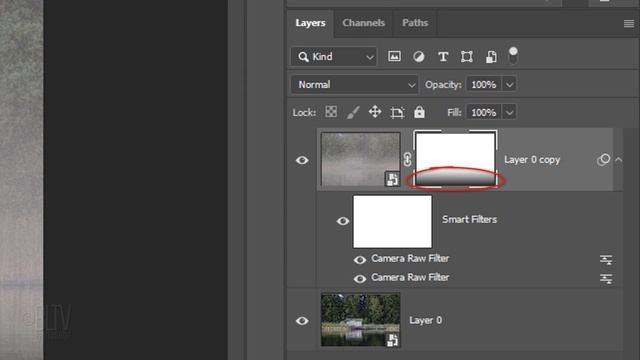The image size is (640, 360).
Task: Toggle layer filtering on/off switch
Action: (x=513, y=55)
